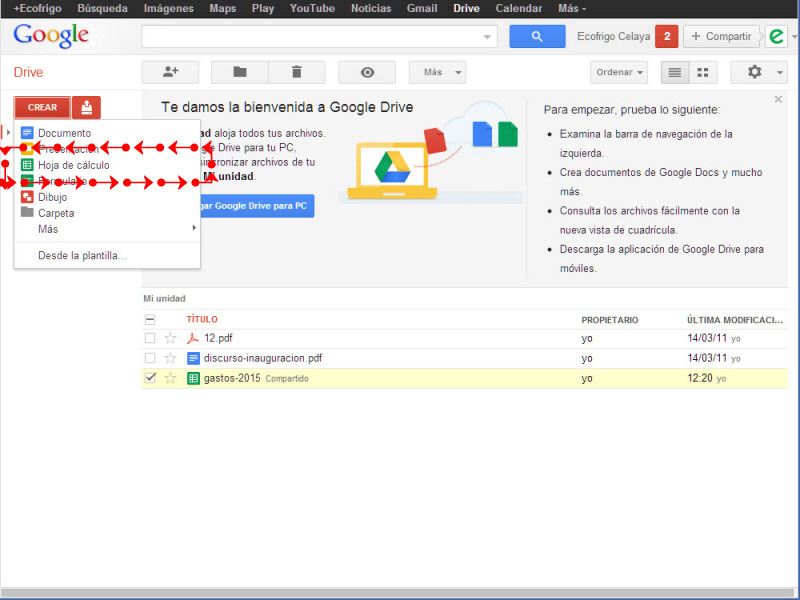Click the PROPIETARIO column header
800x600 pixels.
click(x=610, y=320)
